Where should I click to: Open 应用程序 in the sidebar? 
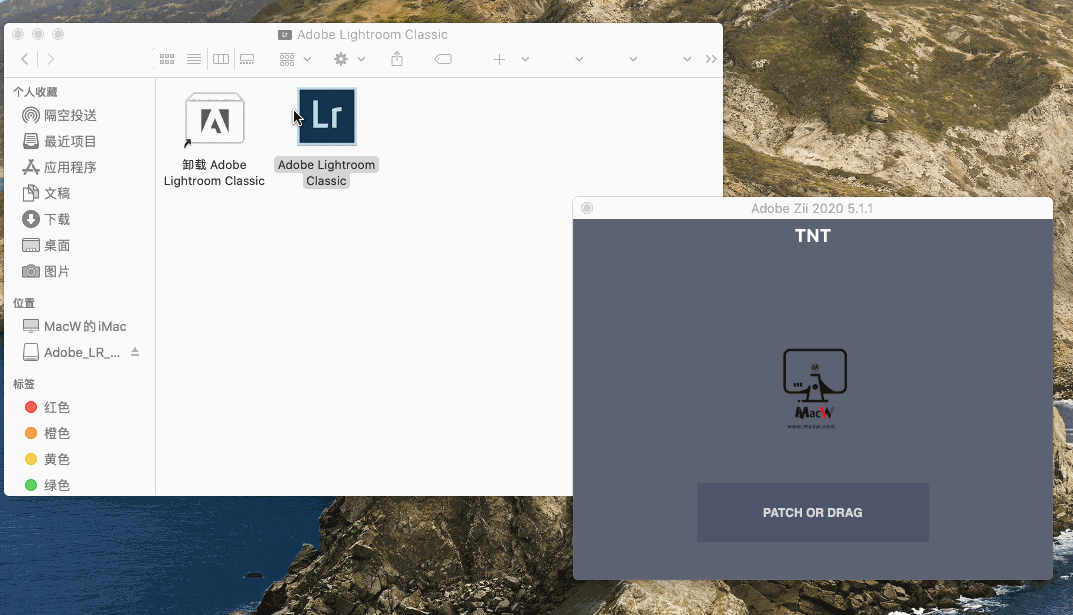(60, 167)
